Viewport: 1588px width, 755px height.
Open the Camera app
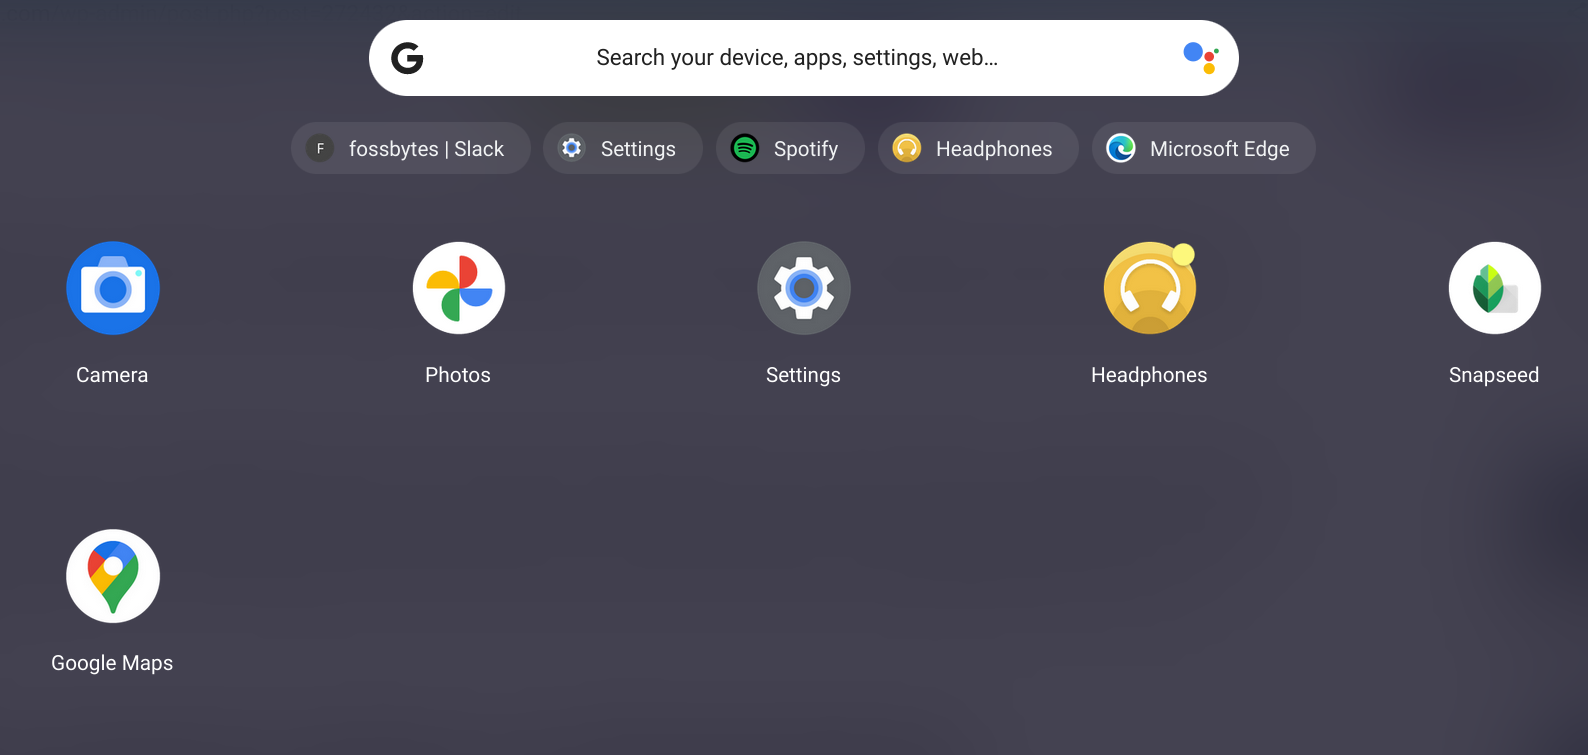(x=113, y=288)
